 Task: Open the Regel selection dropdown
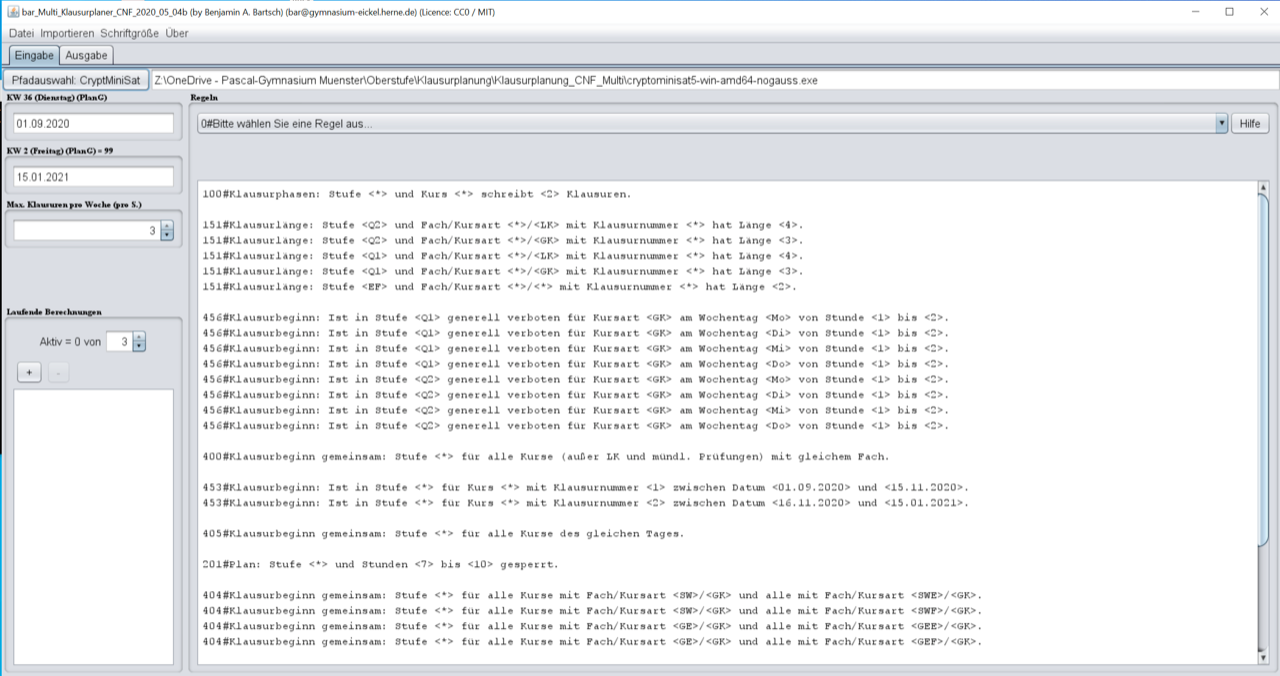pyautogui.click(x=1221, y=124)
